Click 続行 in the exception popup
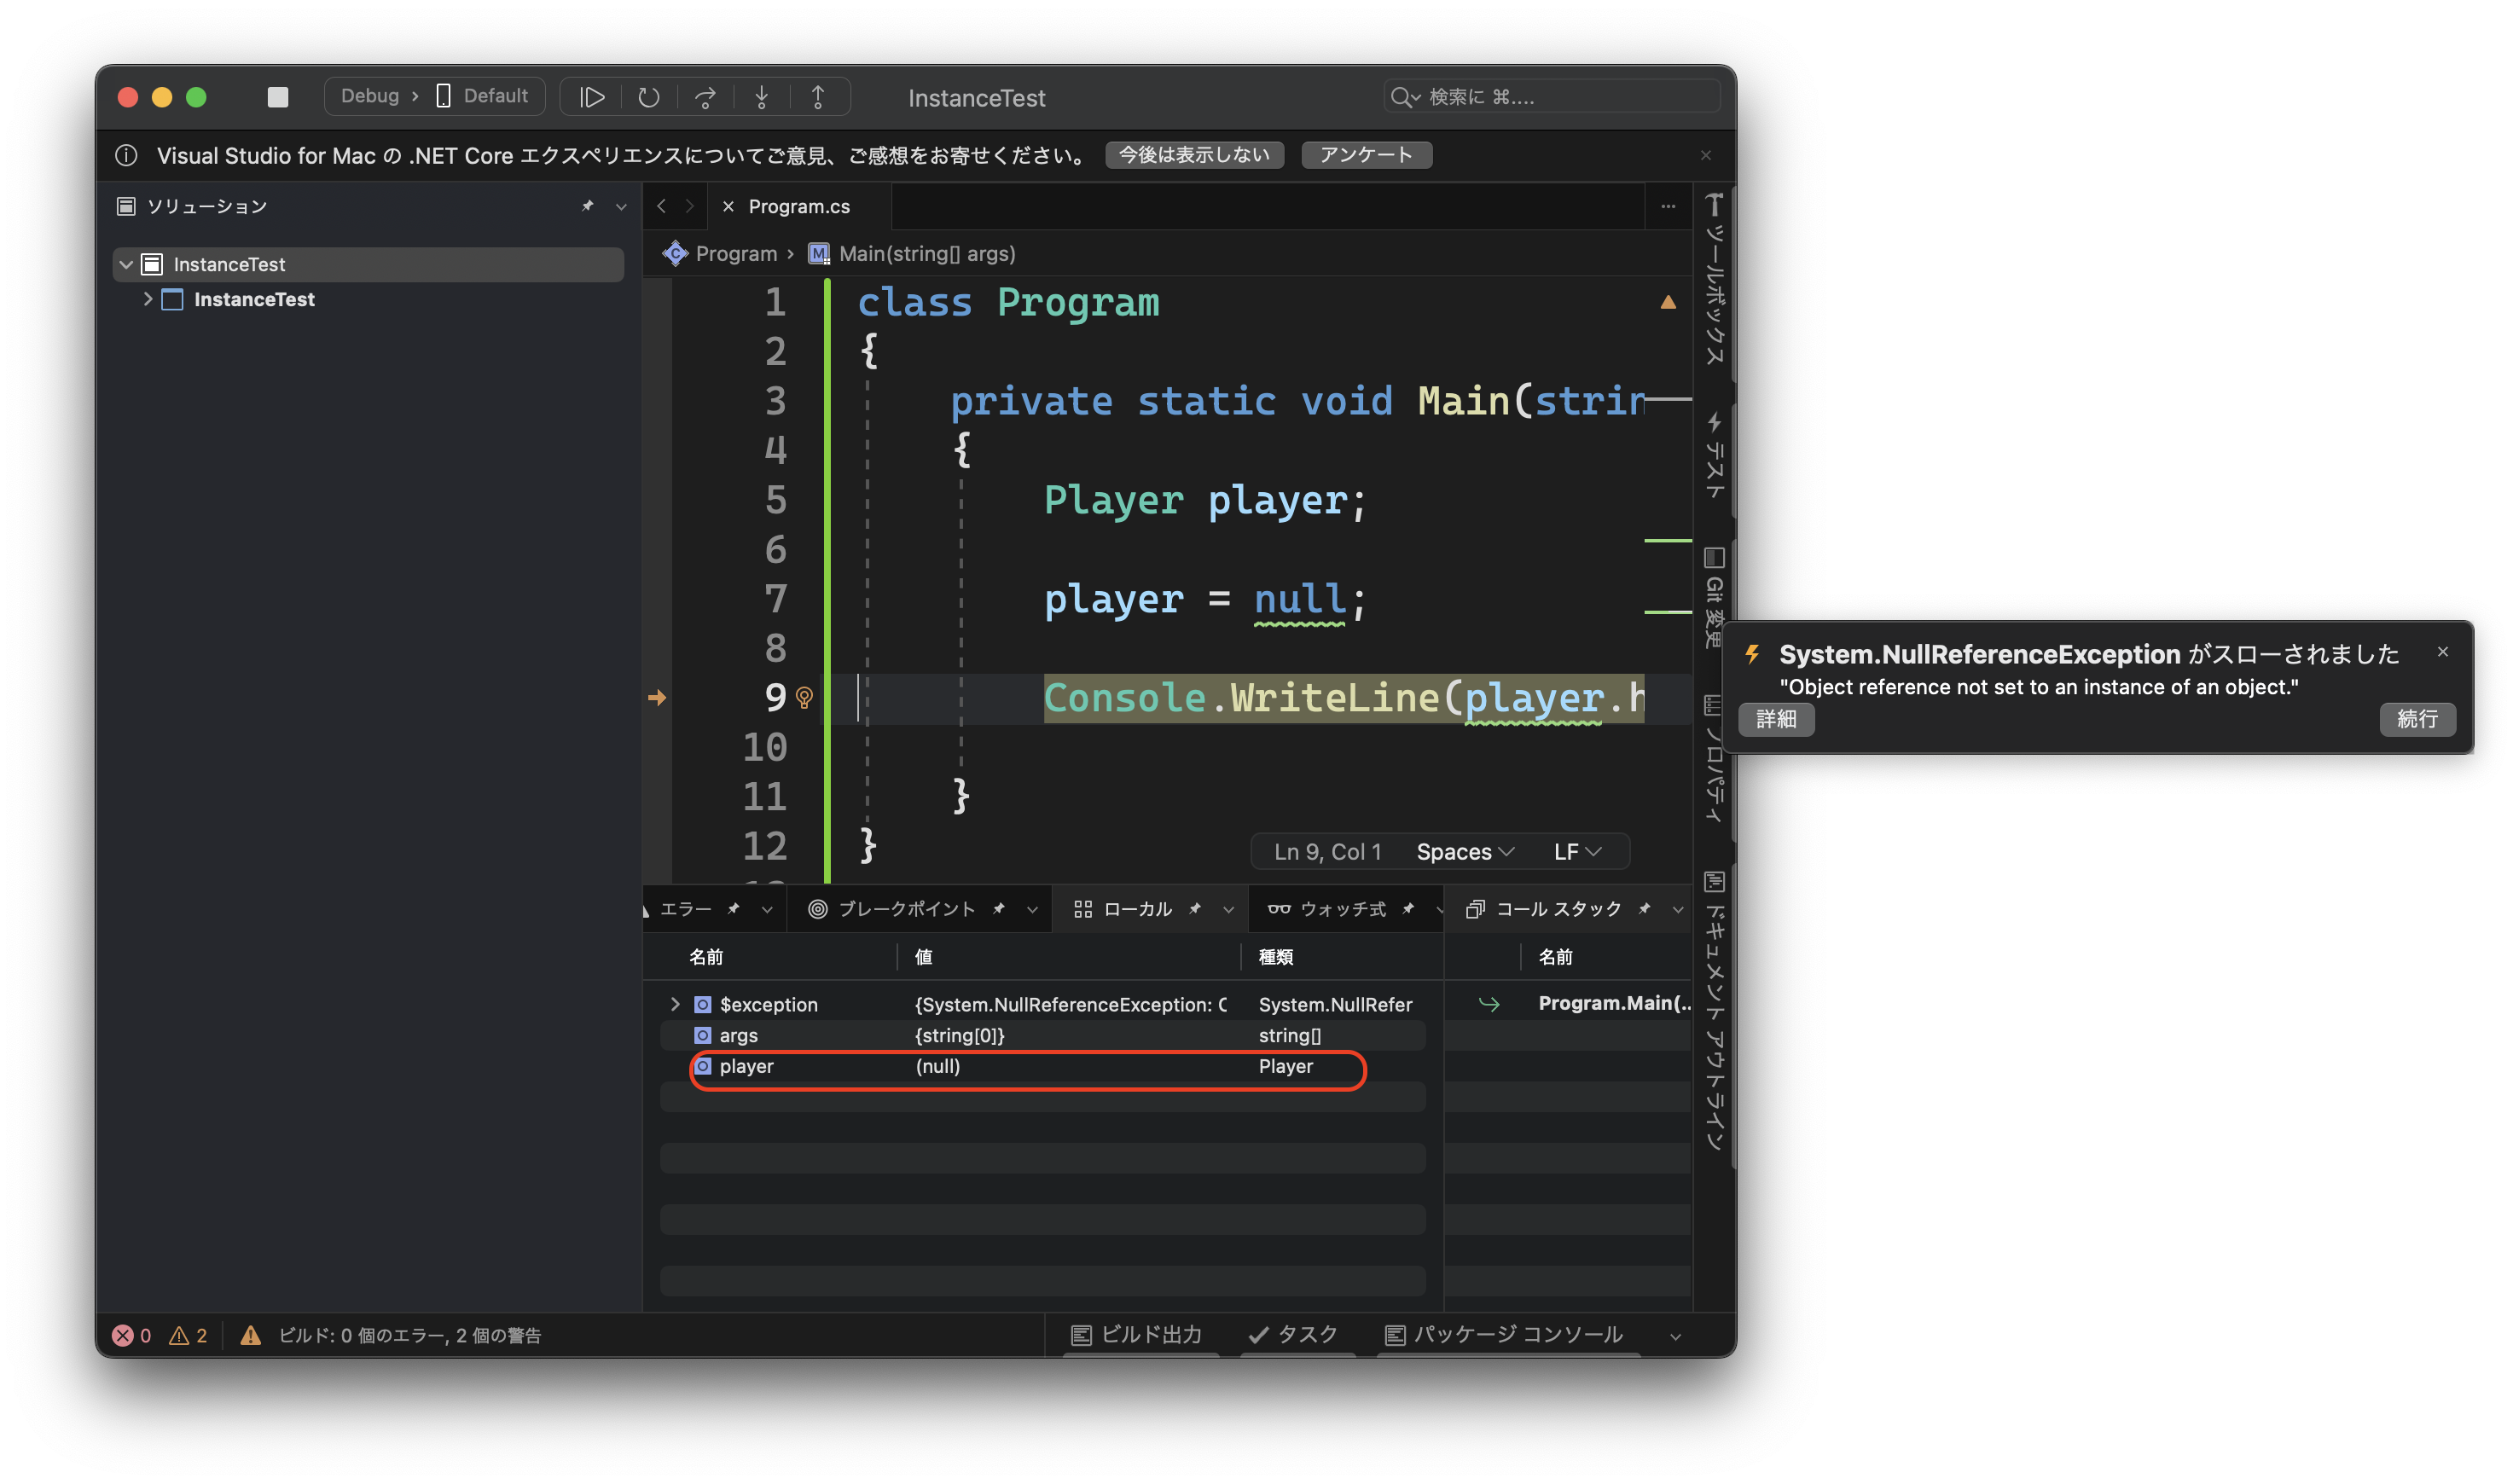This screenshot has width=2513, height=1484. click(x=2418, y=720)
